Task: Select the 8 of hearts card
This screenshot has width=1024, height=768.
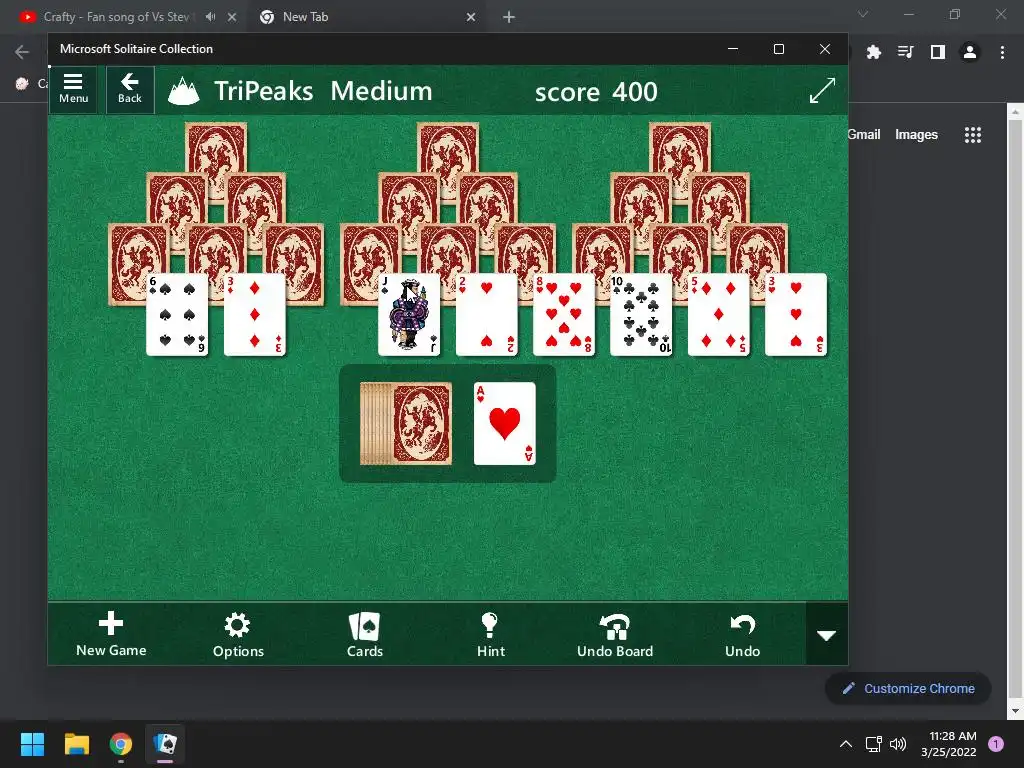Action: pyautogui.click(x=564, y=314)
